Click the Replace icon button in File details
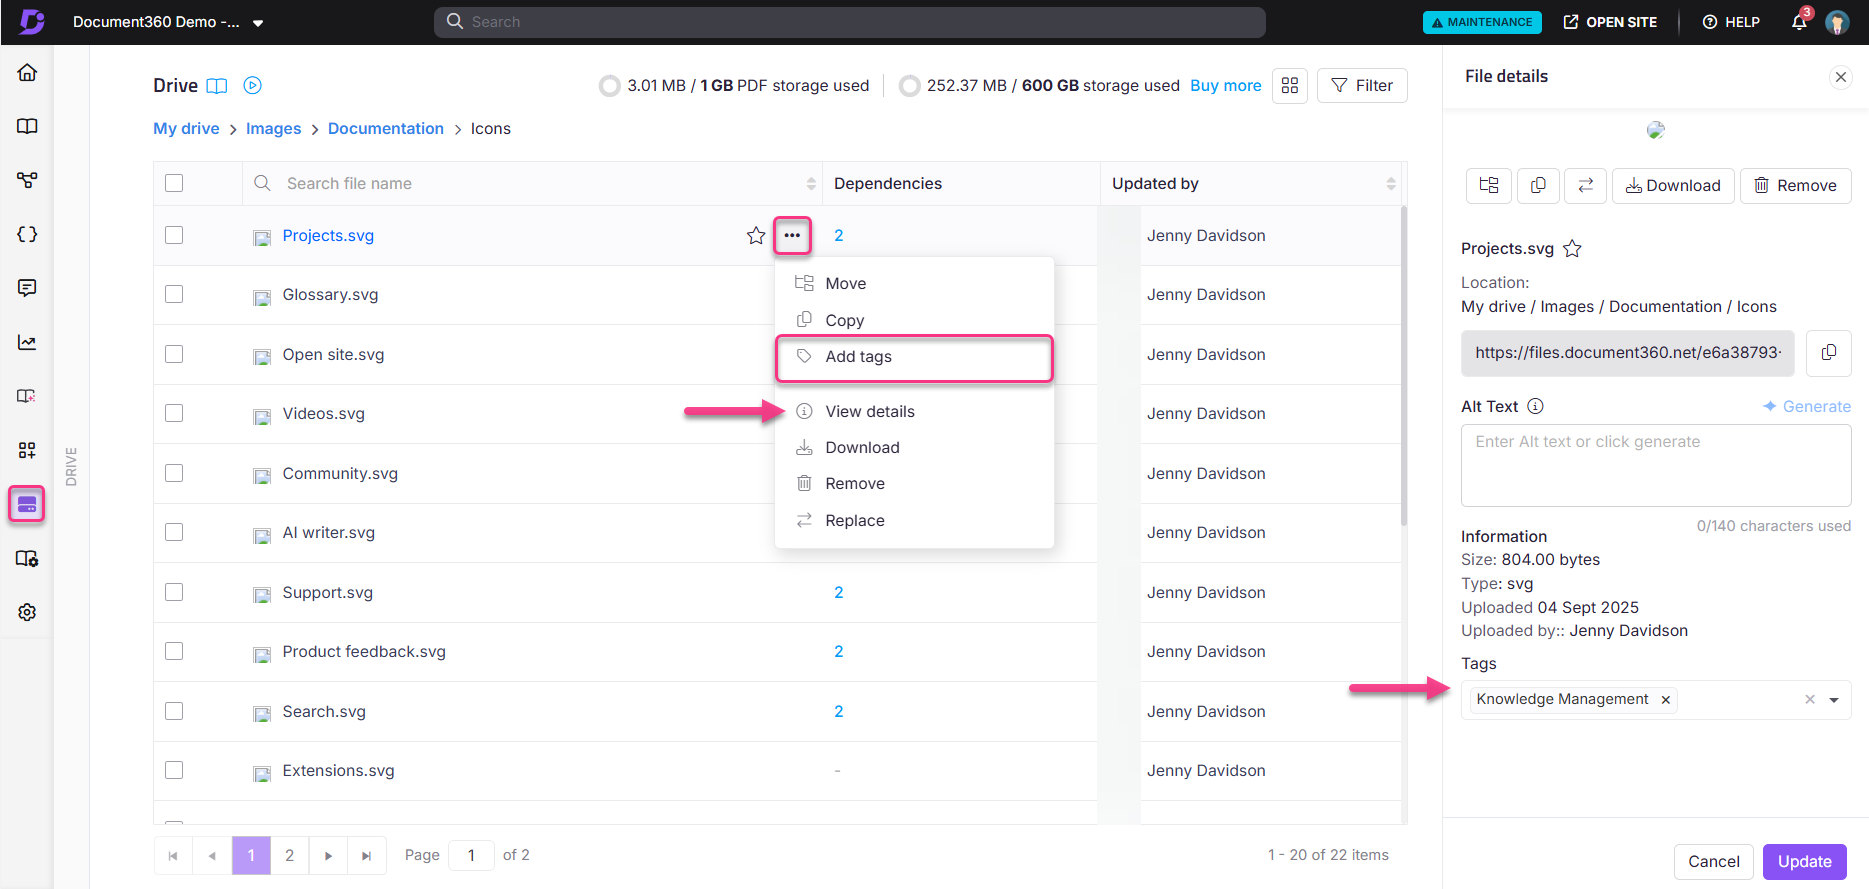This screenshot has height=889, width=1869. point(1586,186)
